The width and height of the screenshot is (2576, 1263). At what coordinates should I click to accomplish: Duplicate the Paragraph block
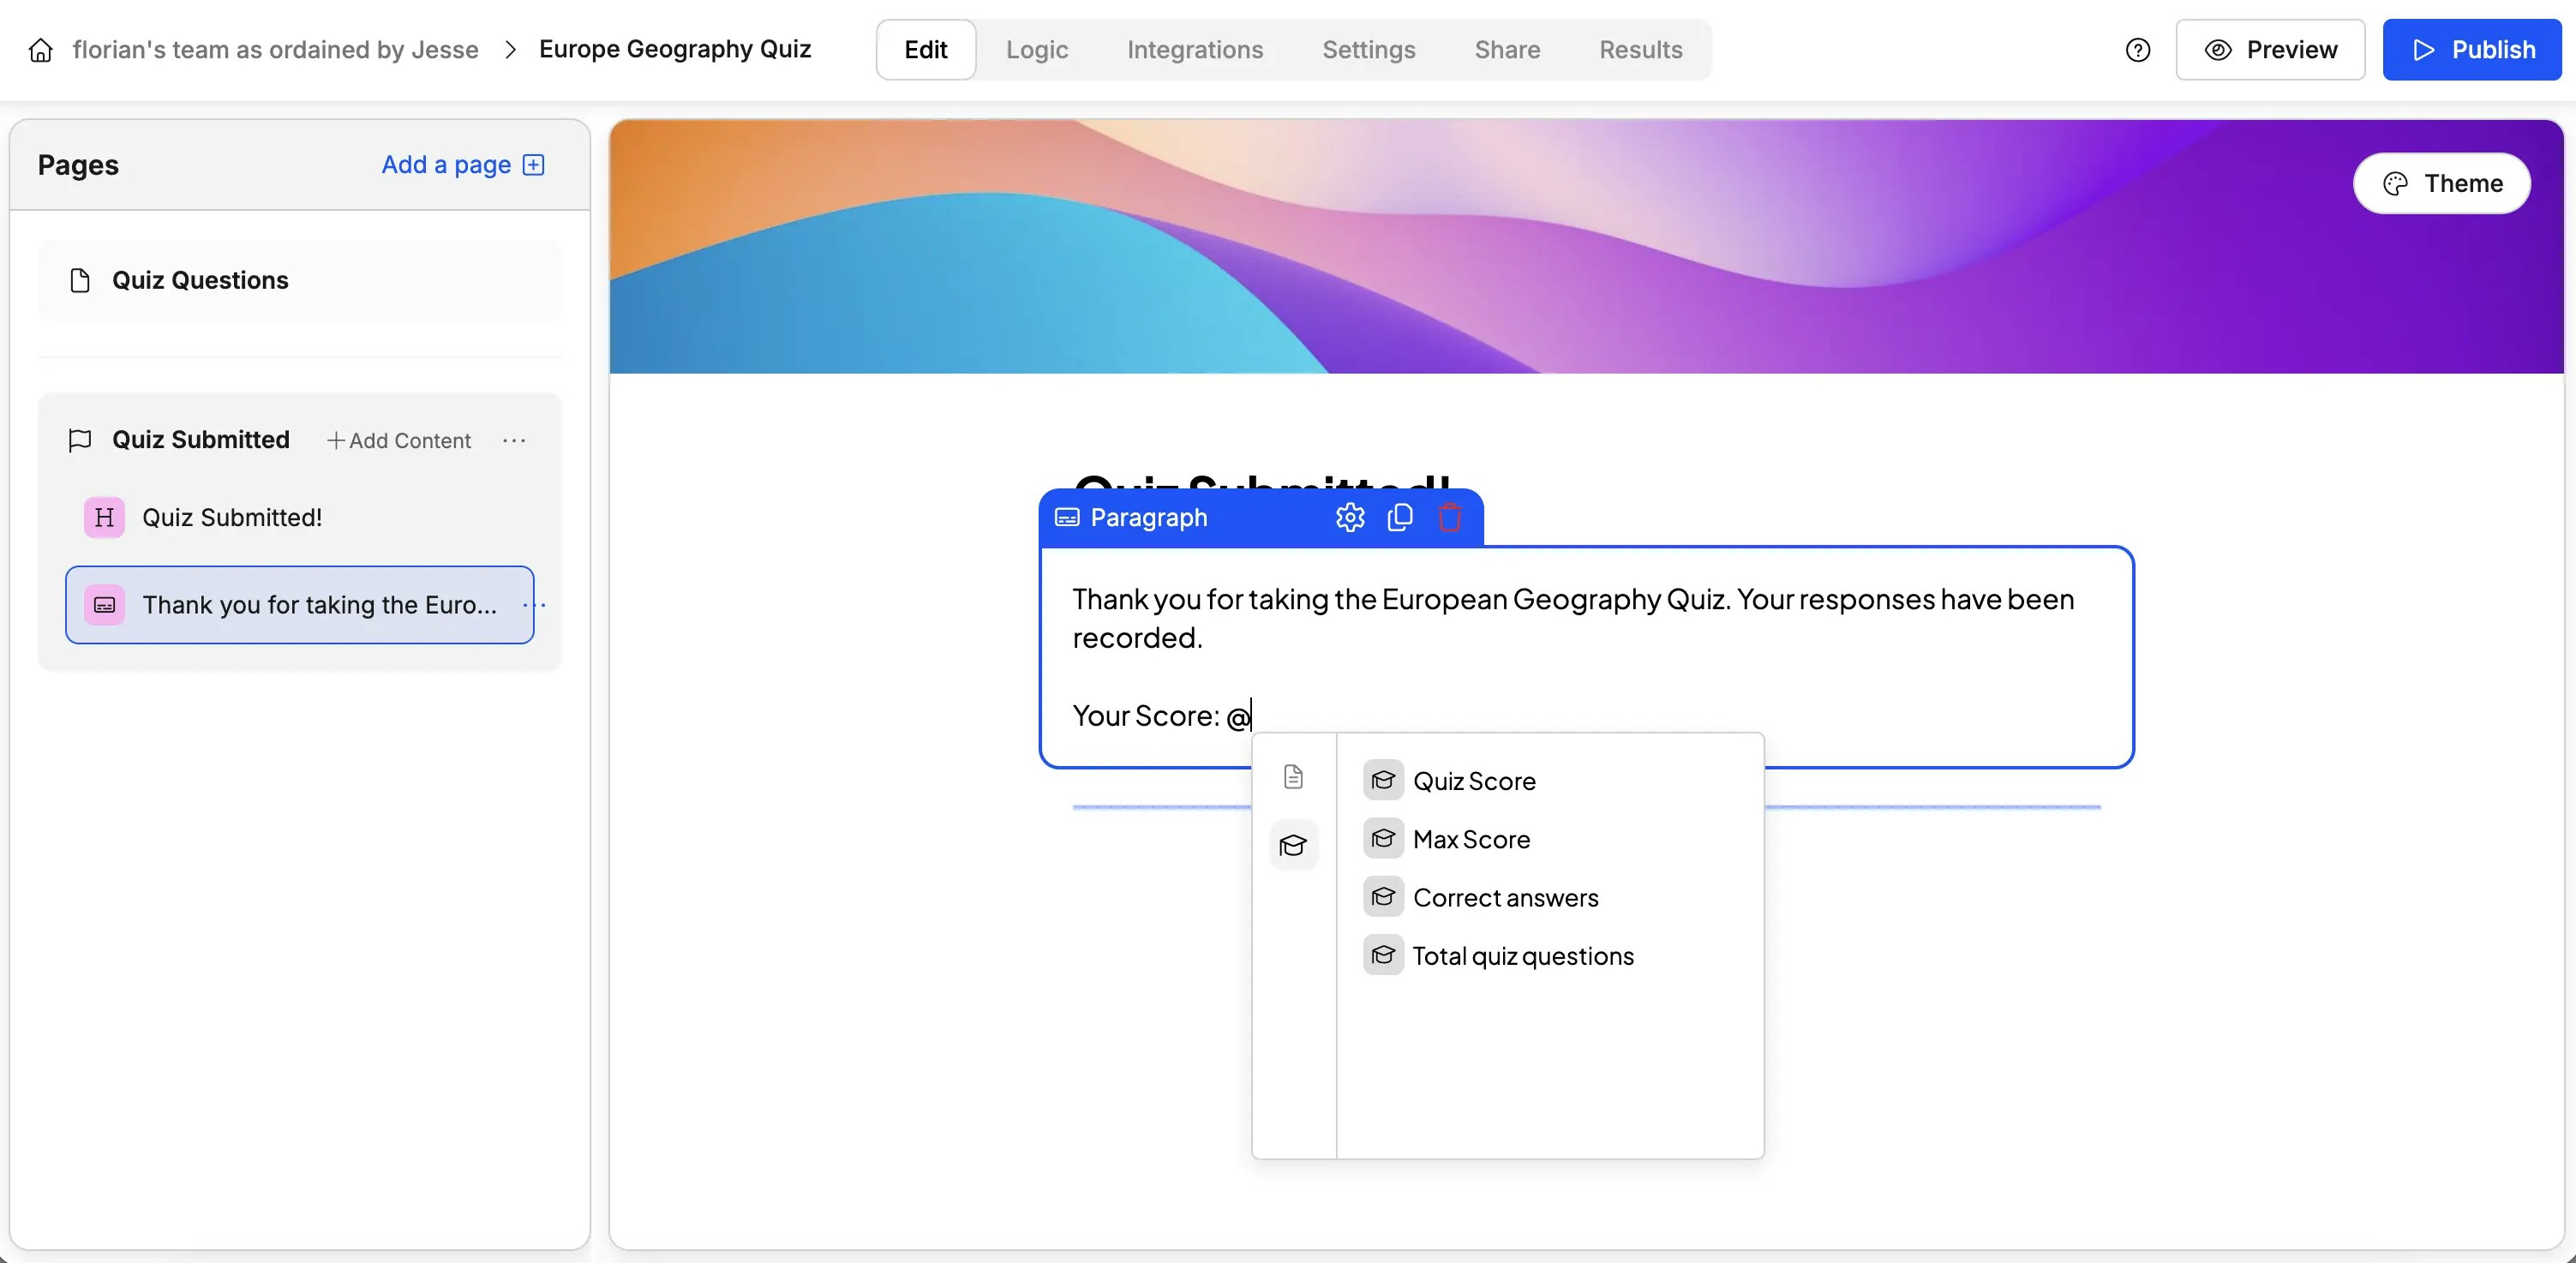pyautogui.click(x=1400, y=517)
